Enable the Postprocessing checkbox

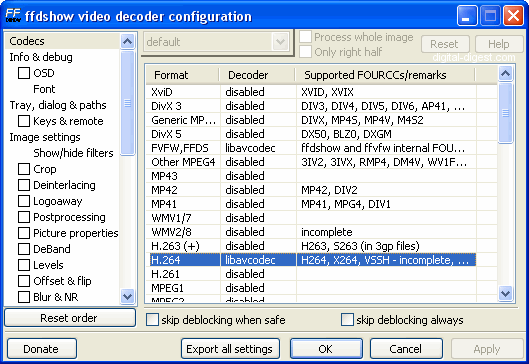point(24,217)
